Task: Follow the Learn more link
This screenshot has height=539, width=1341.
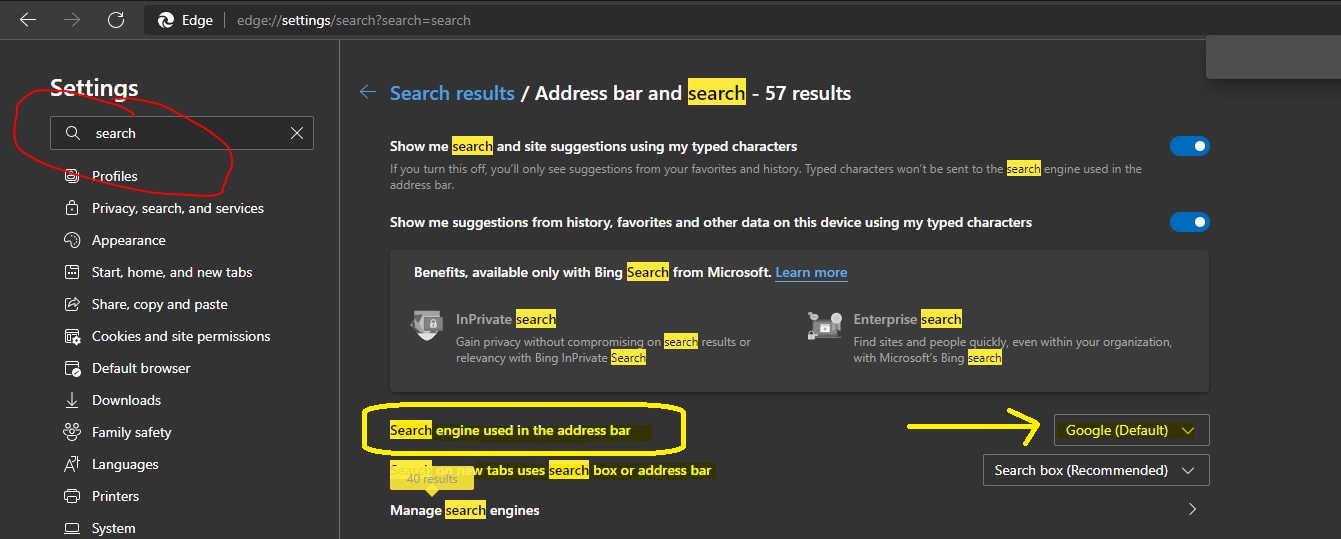Action: [811, 272]
